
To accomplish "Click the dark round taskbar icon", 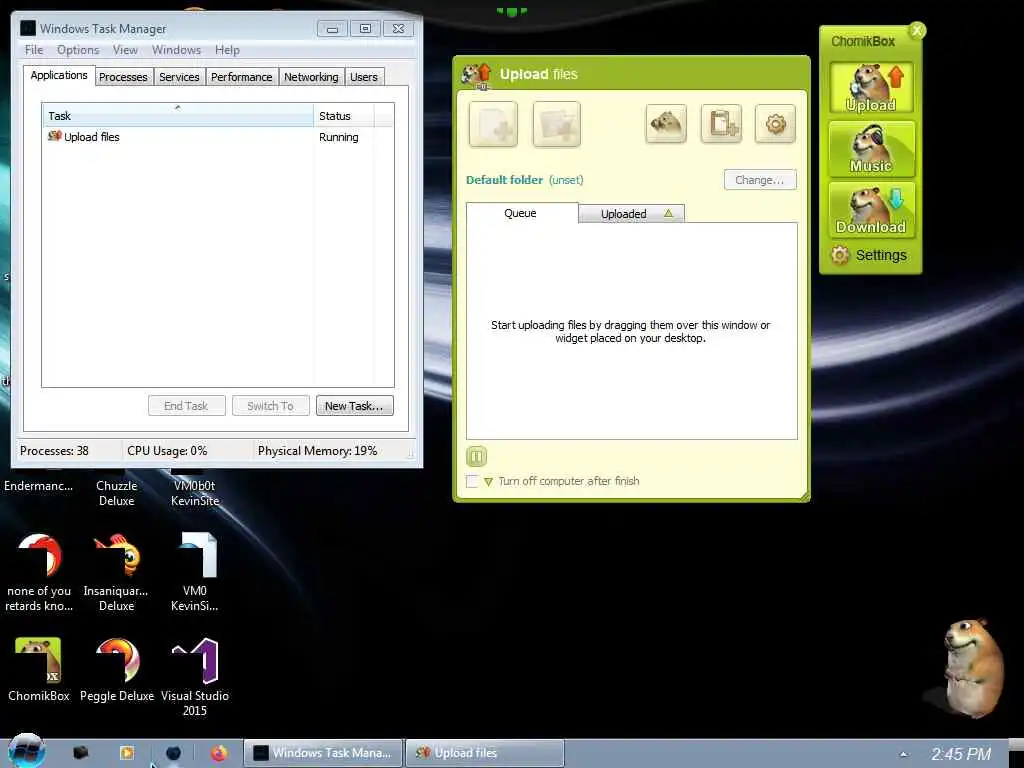I will coord(173,753).
